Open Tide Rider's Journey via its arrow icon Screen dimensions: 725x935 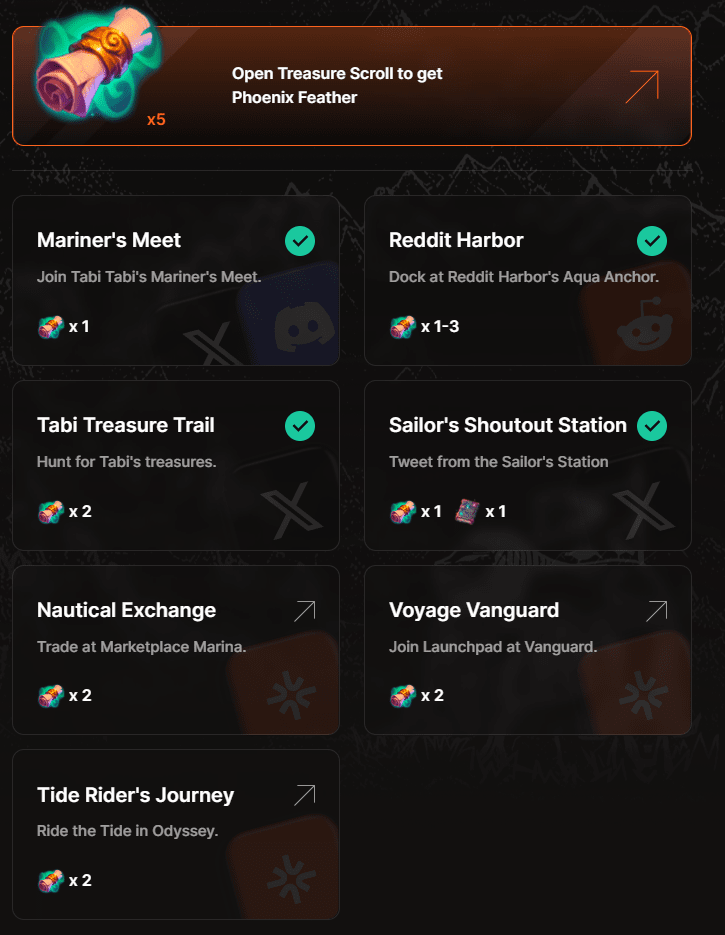304,796
